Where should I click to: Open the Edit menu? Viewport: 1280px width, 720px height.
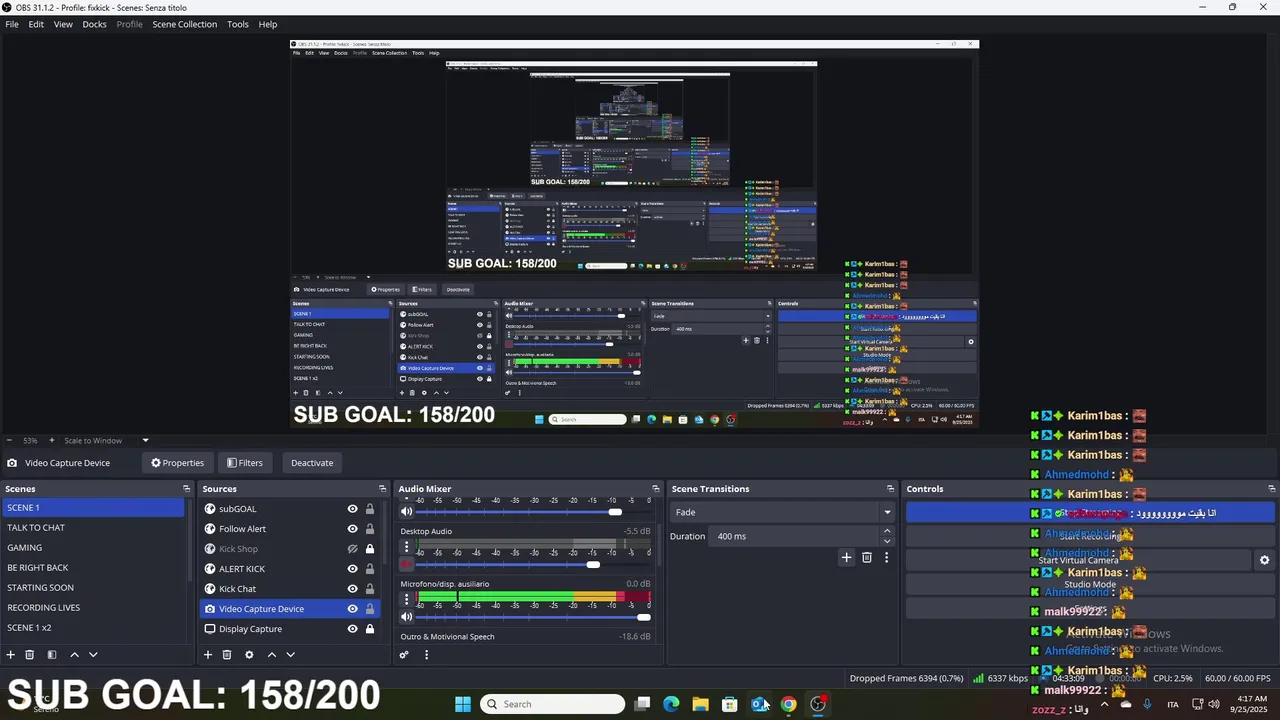[x=36, y=24]
